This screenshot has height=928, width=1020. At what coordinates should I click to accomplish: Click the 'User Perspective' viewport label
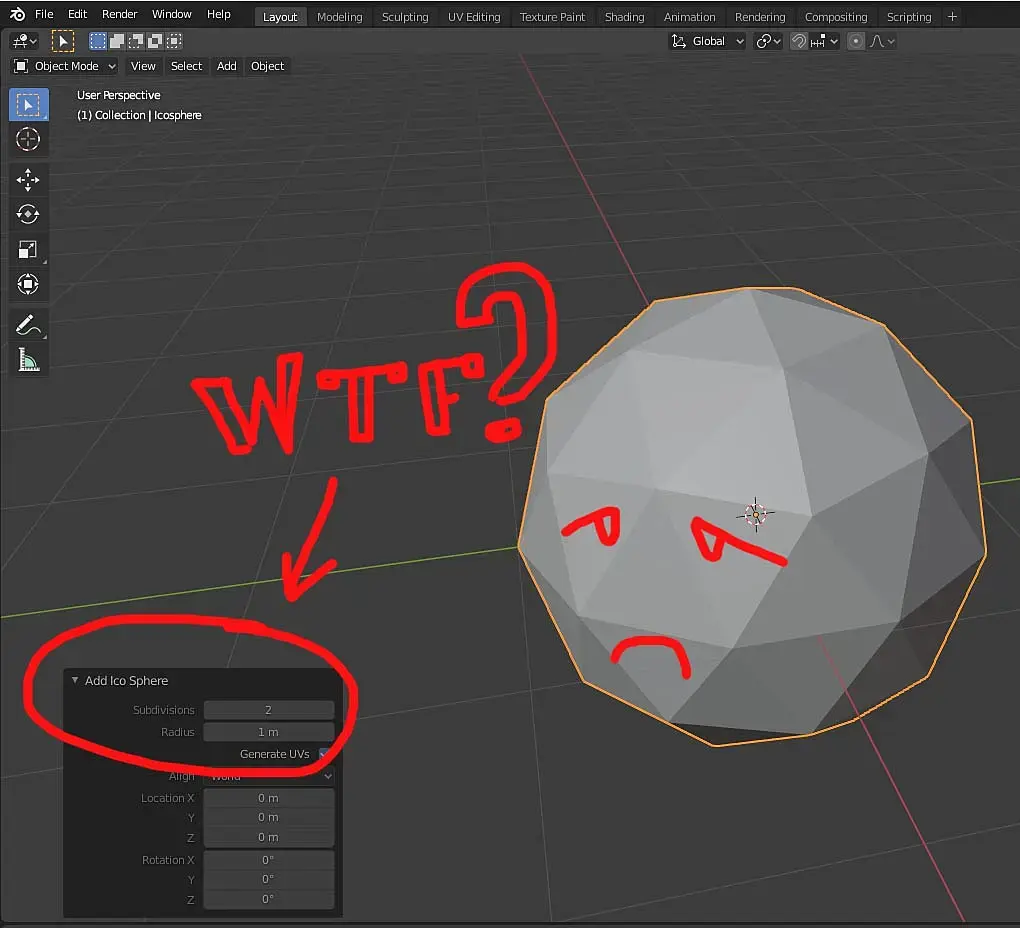118,95
